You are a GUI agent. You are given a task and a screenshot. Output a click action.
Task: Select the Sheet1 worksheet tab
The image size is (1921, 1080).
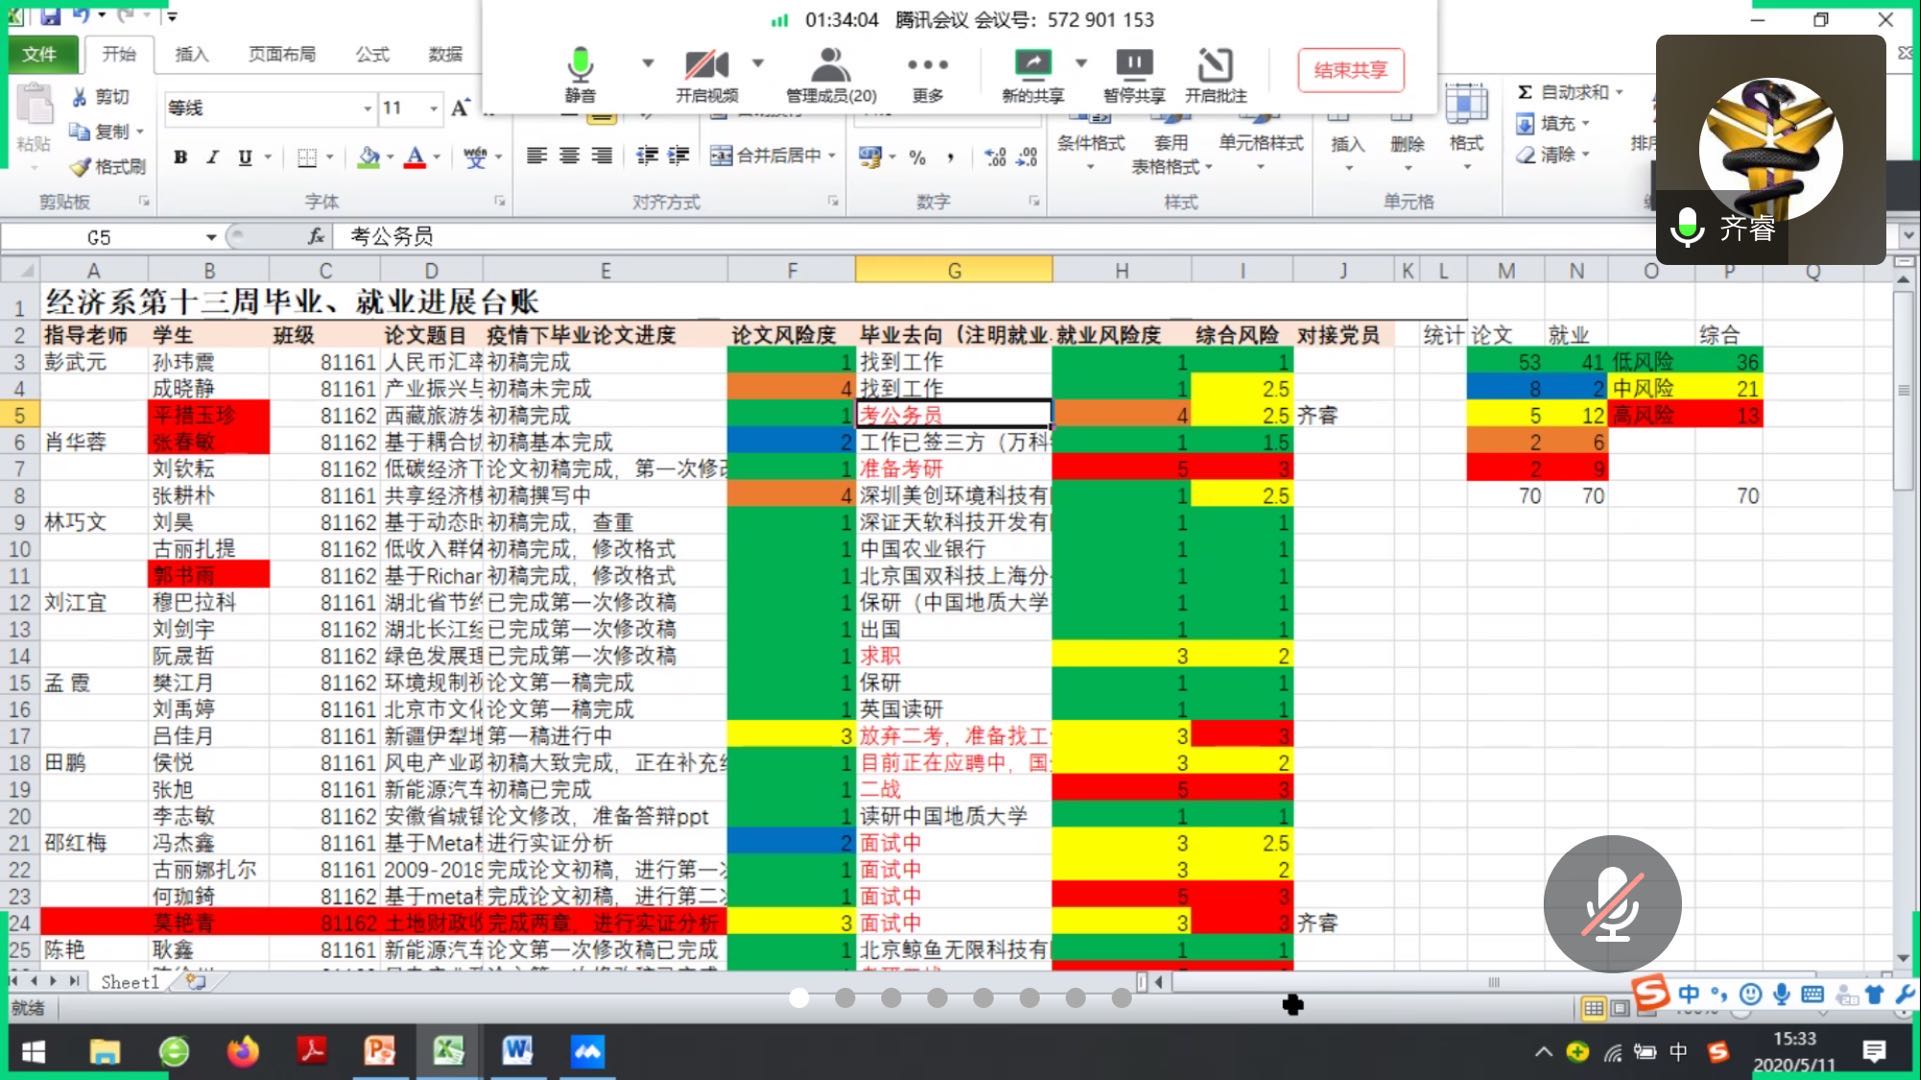pyautogui.click(x=129, y=982)
